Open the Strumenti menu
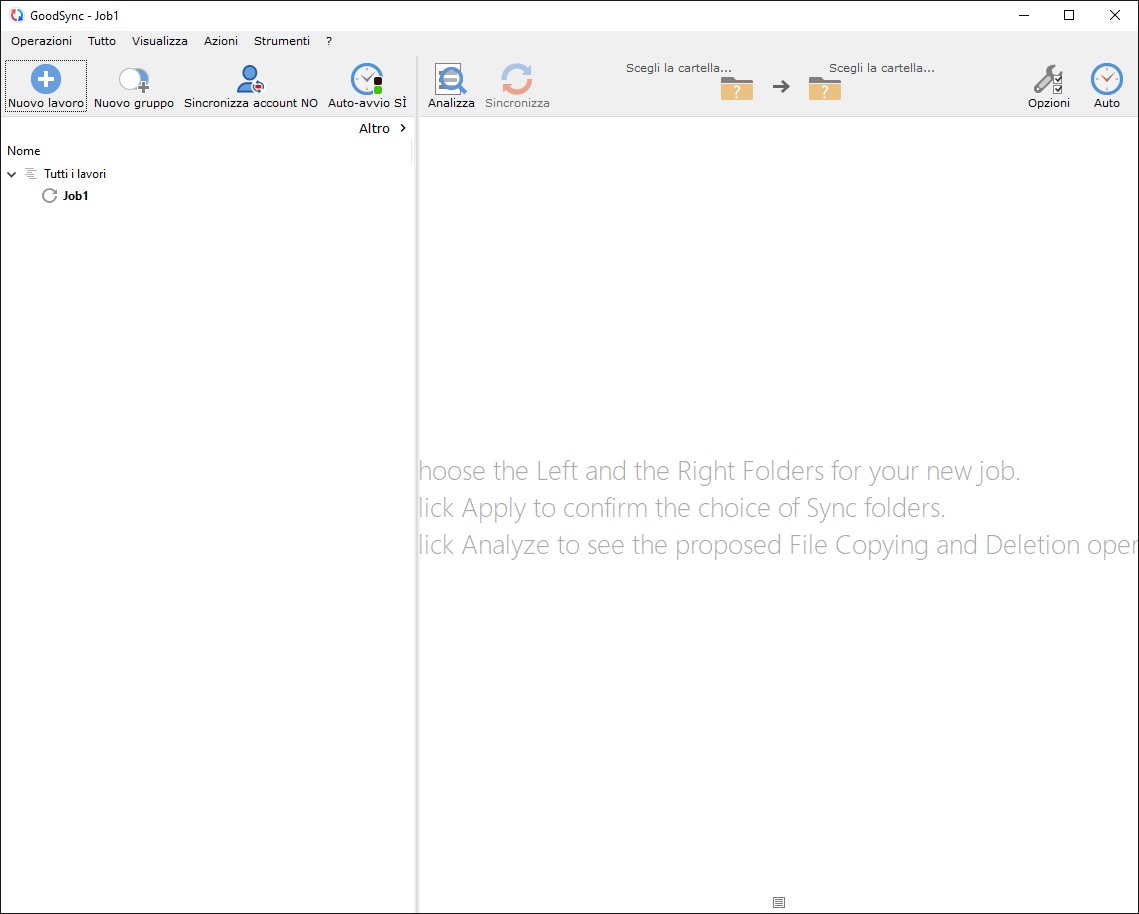This screenshot has height=914, width=1139. tap(282, 41)
